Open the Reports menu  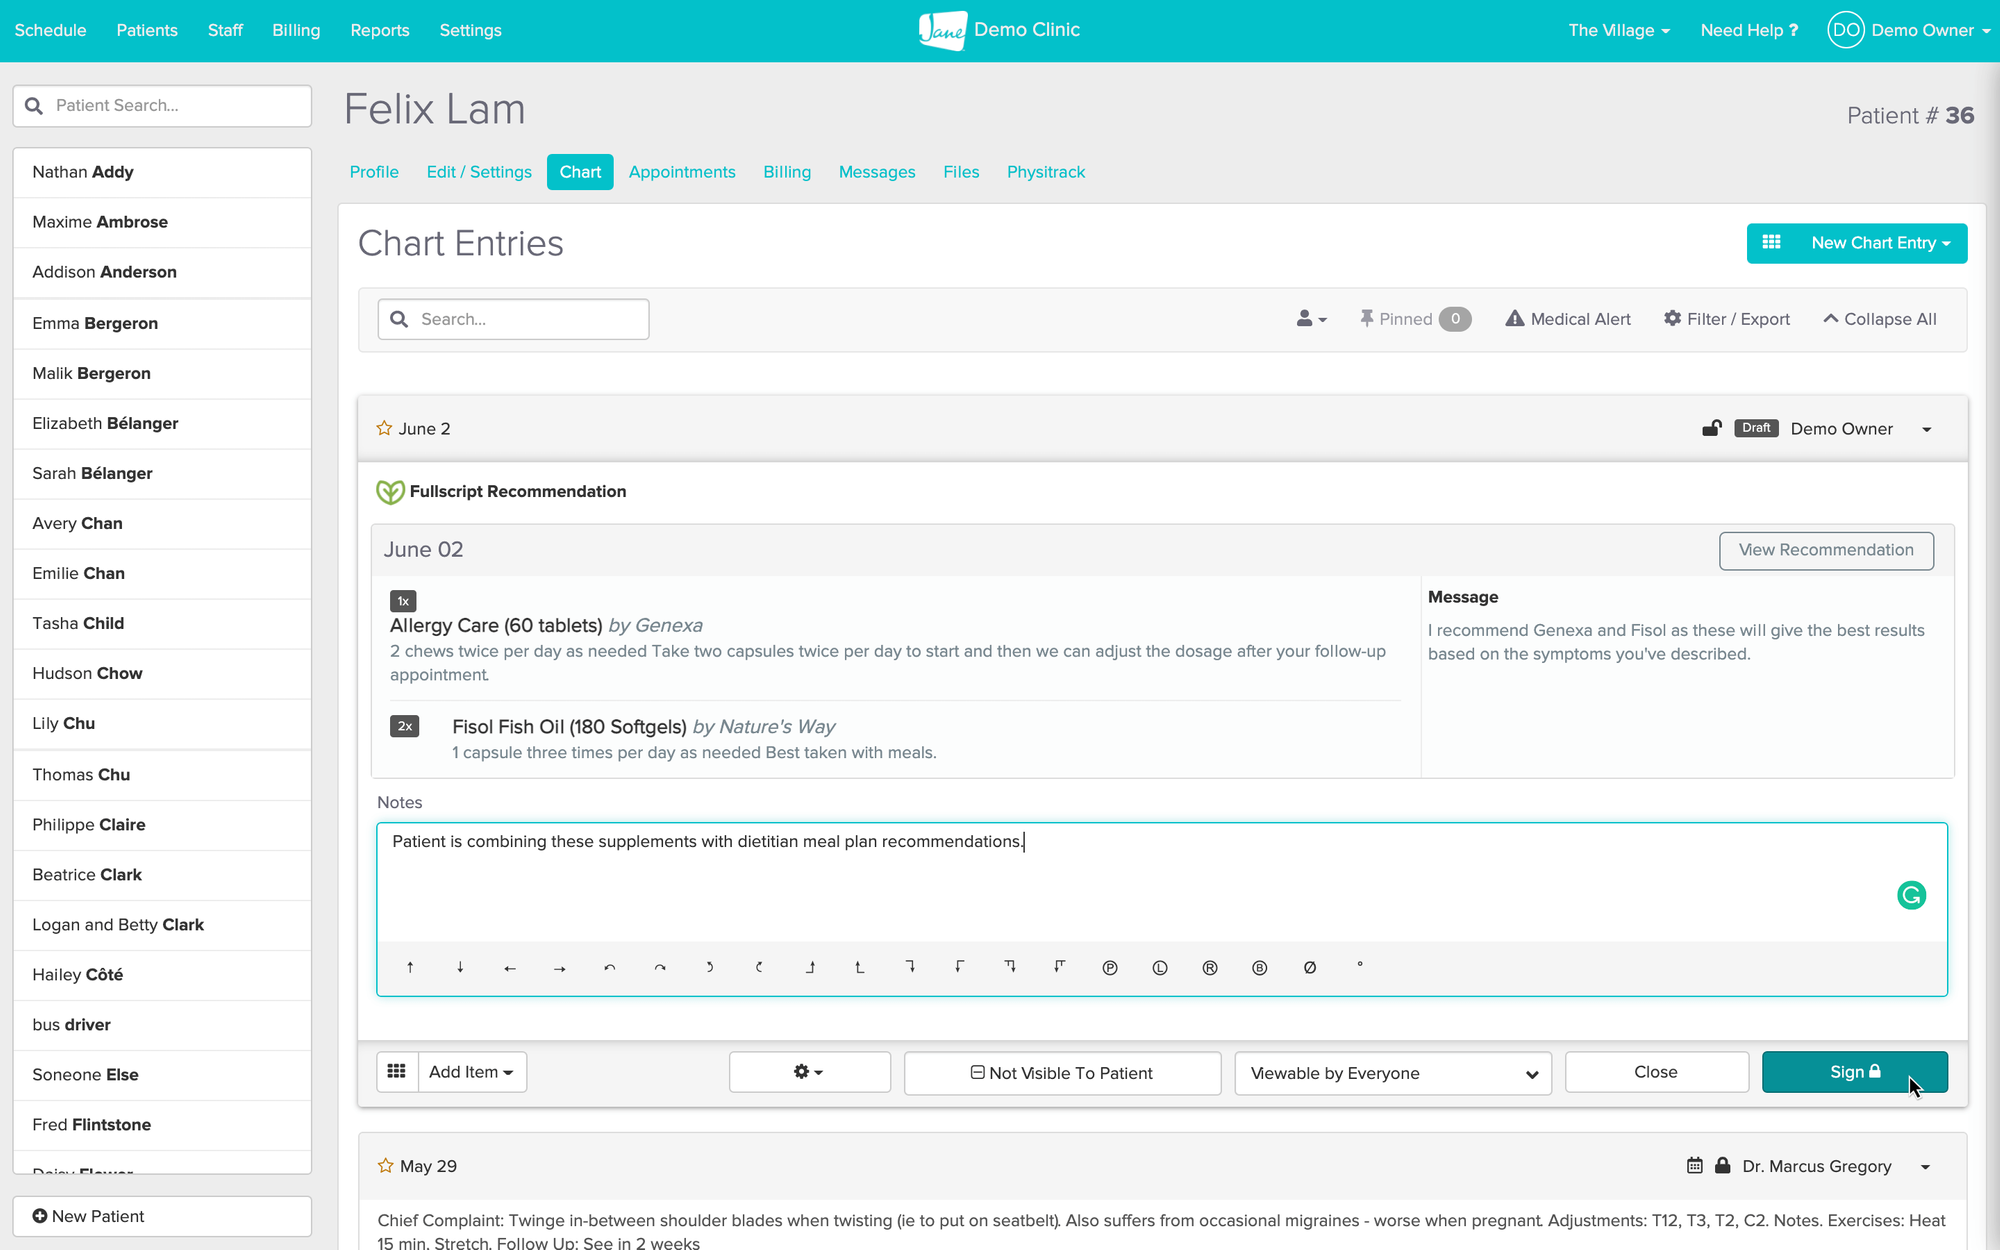380,30
